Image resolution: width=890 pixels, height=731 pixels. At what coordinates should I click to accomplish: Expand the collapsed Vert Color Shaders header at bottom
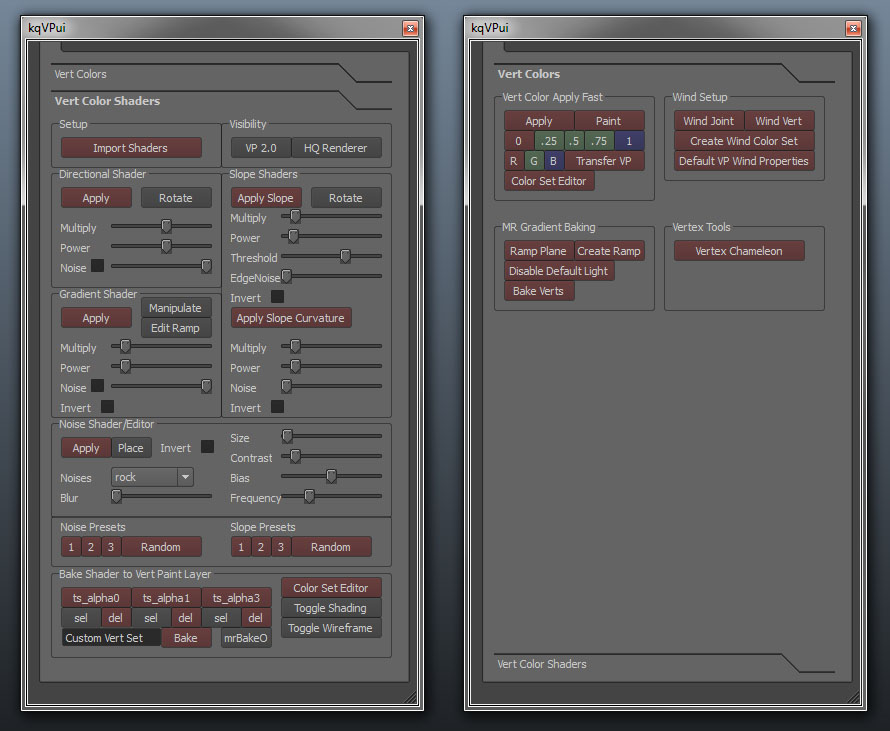point(542,664)
